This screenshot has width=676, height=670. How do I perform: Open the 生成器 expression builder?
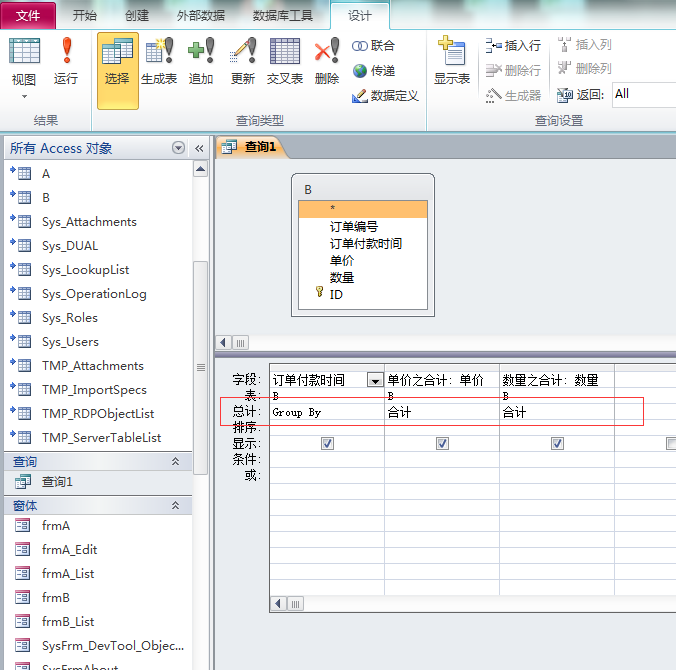[x=513, y=95]
